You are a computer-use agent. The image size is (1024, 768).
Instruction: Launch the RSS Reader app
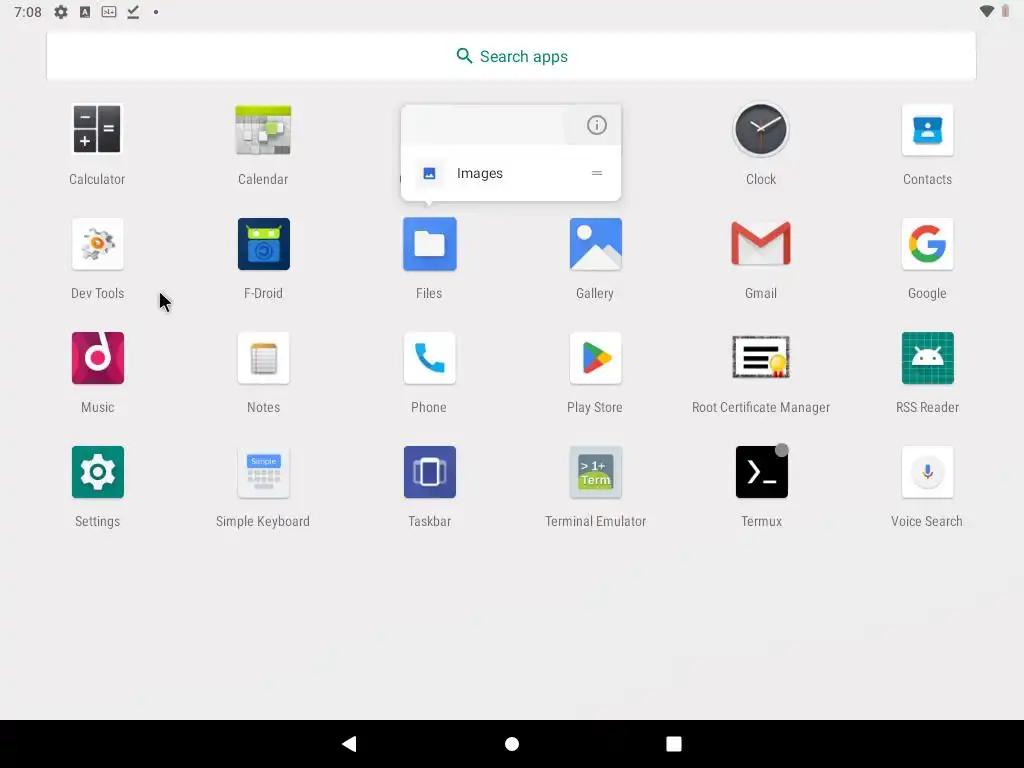pyautogui.click(x=927, y=358)
